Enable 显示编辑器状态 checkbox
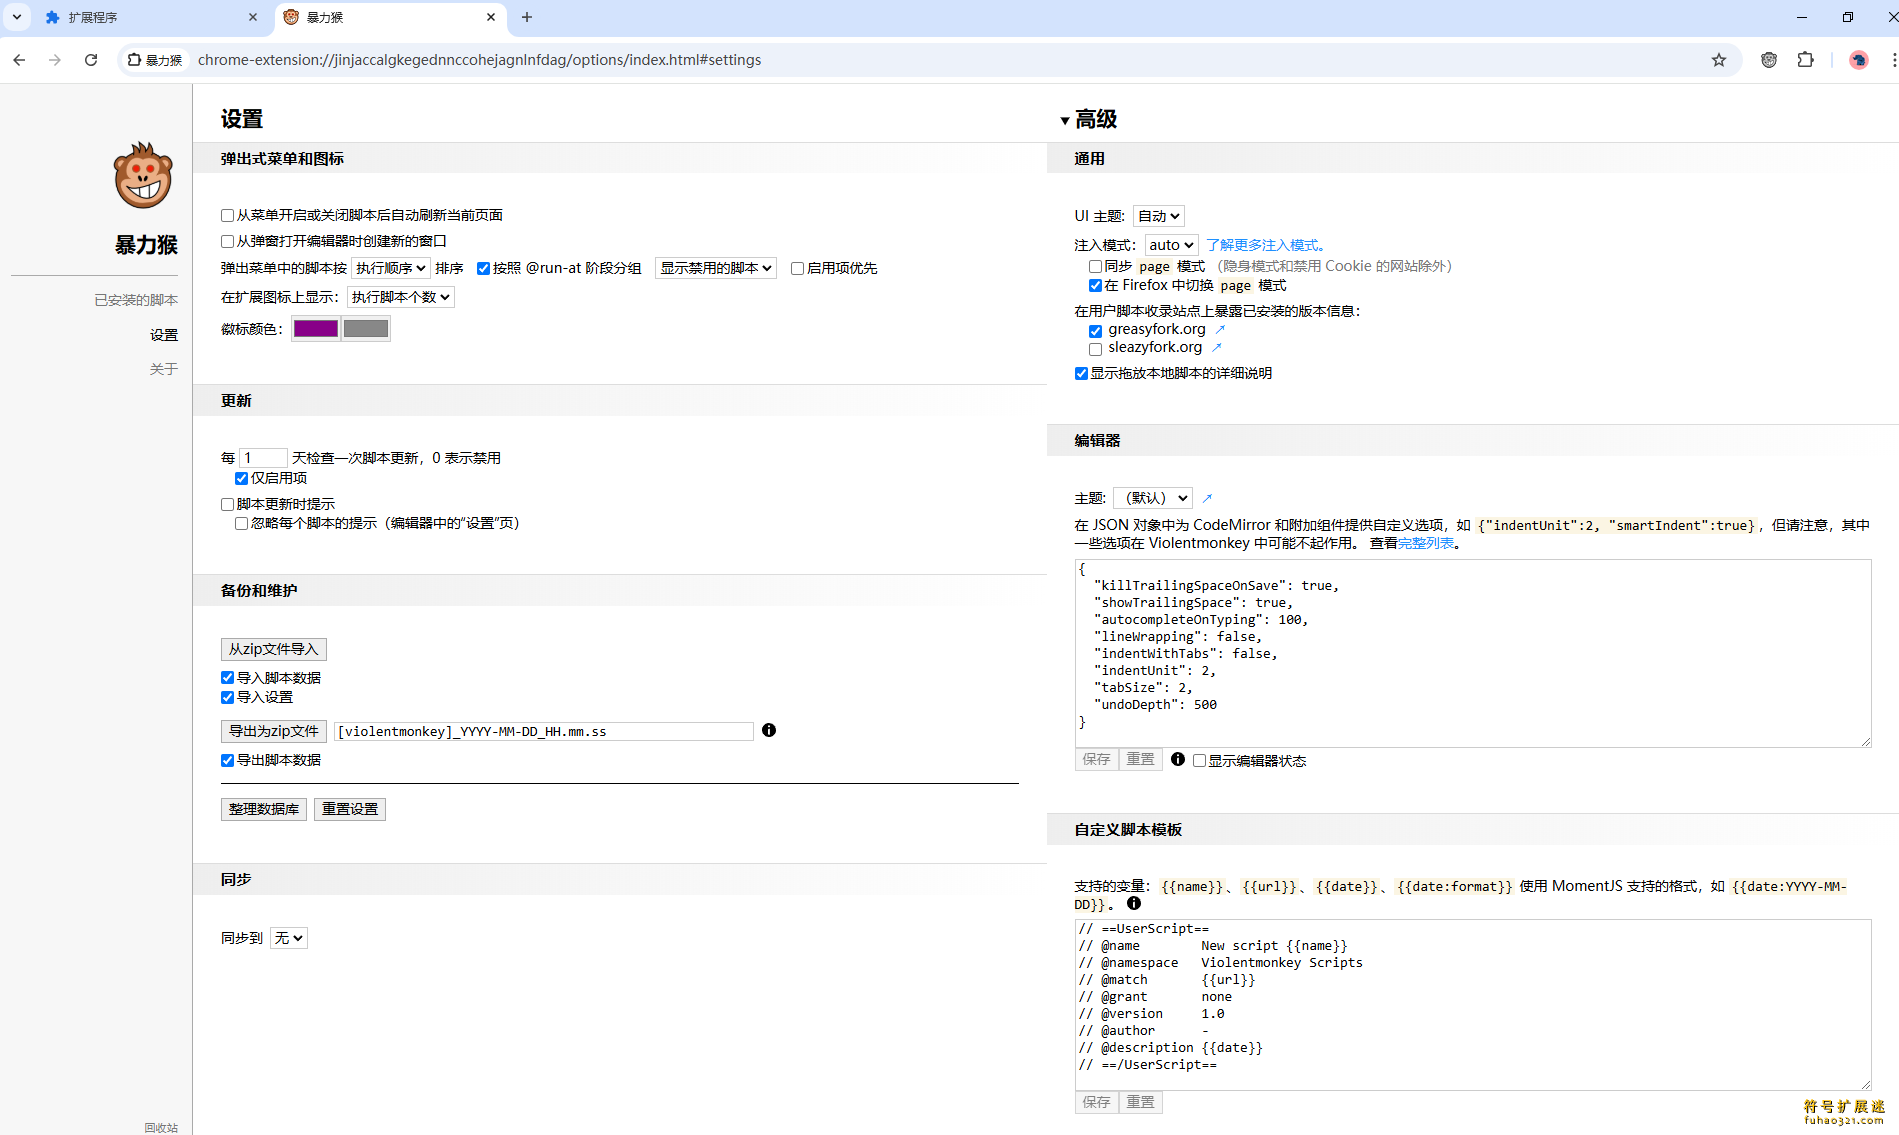 [1199, 761]
